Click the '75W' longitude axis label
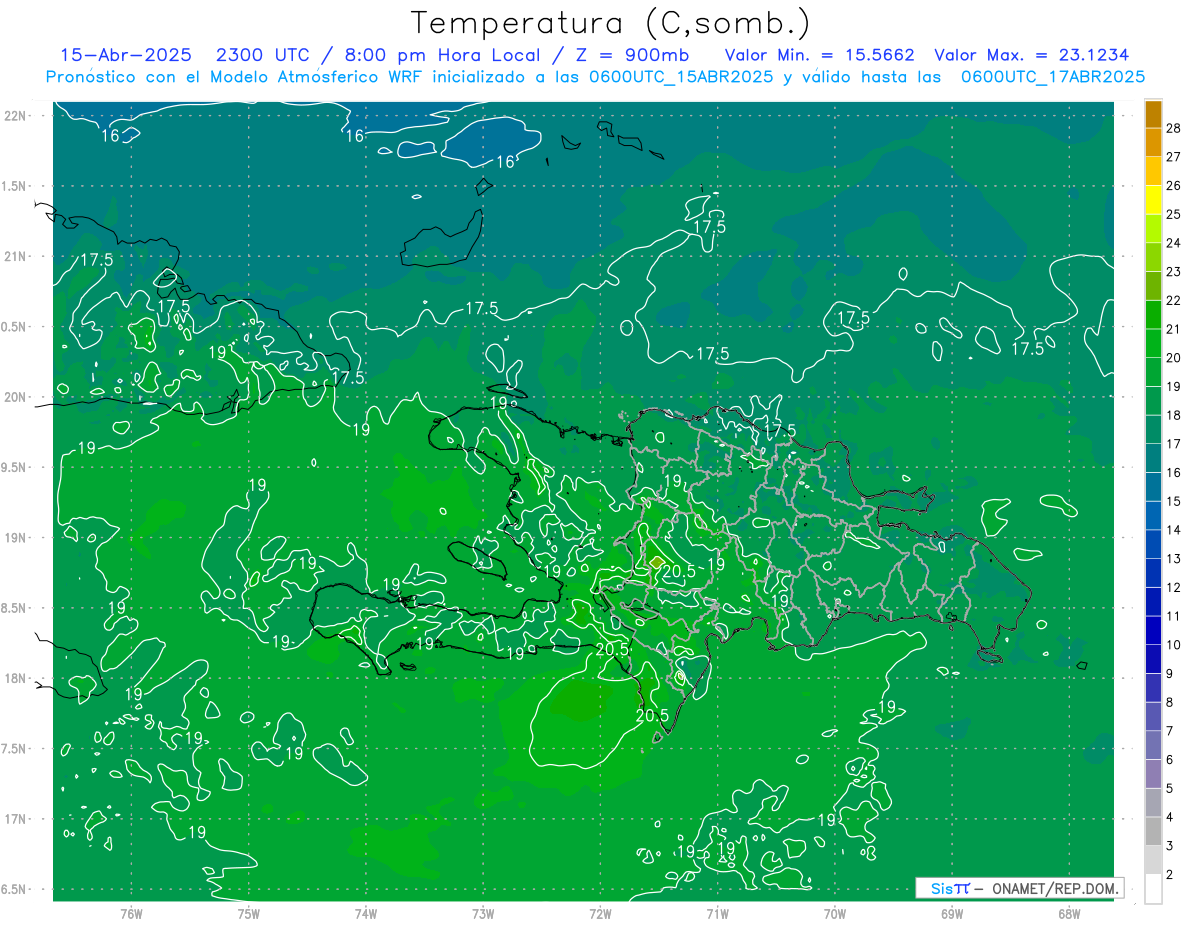The width and height of the screenshot is (1200, 927). click(x=249, y=915)
